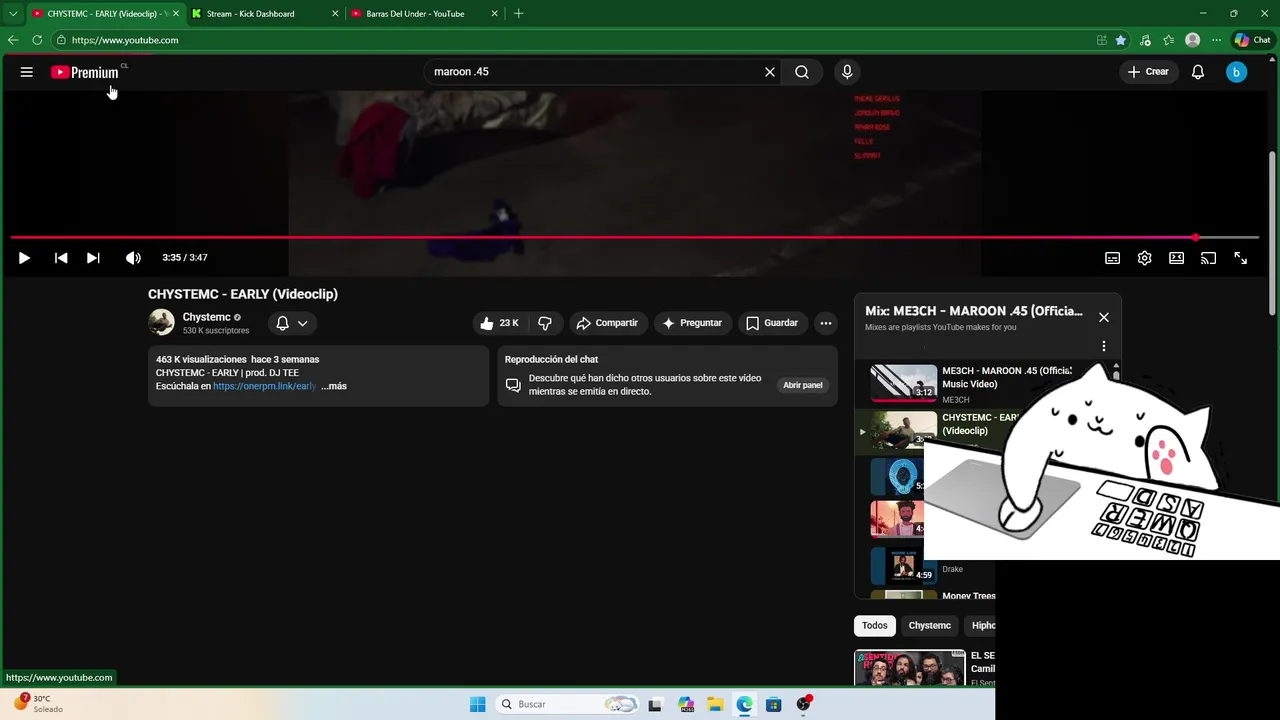Open the Favorites list icon
The image size is (1280, 720).
pos(1169,40)
